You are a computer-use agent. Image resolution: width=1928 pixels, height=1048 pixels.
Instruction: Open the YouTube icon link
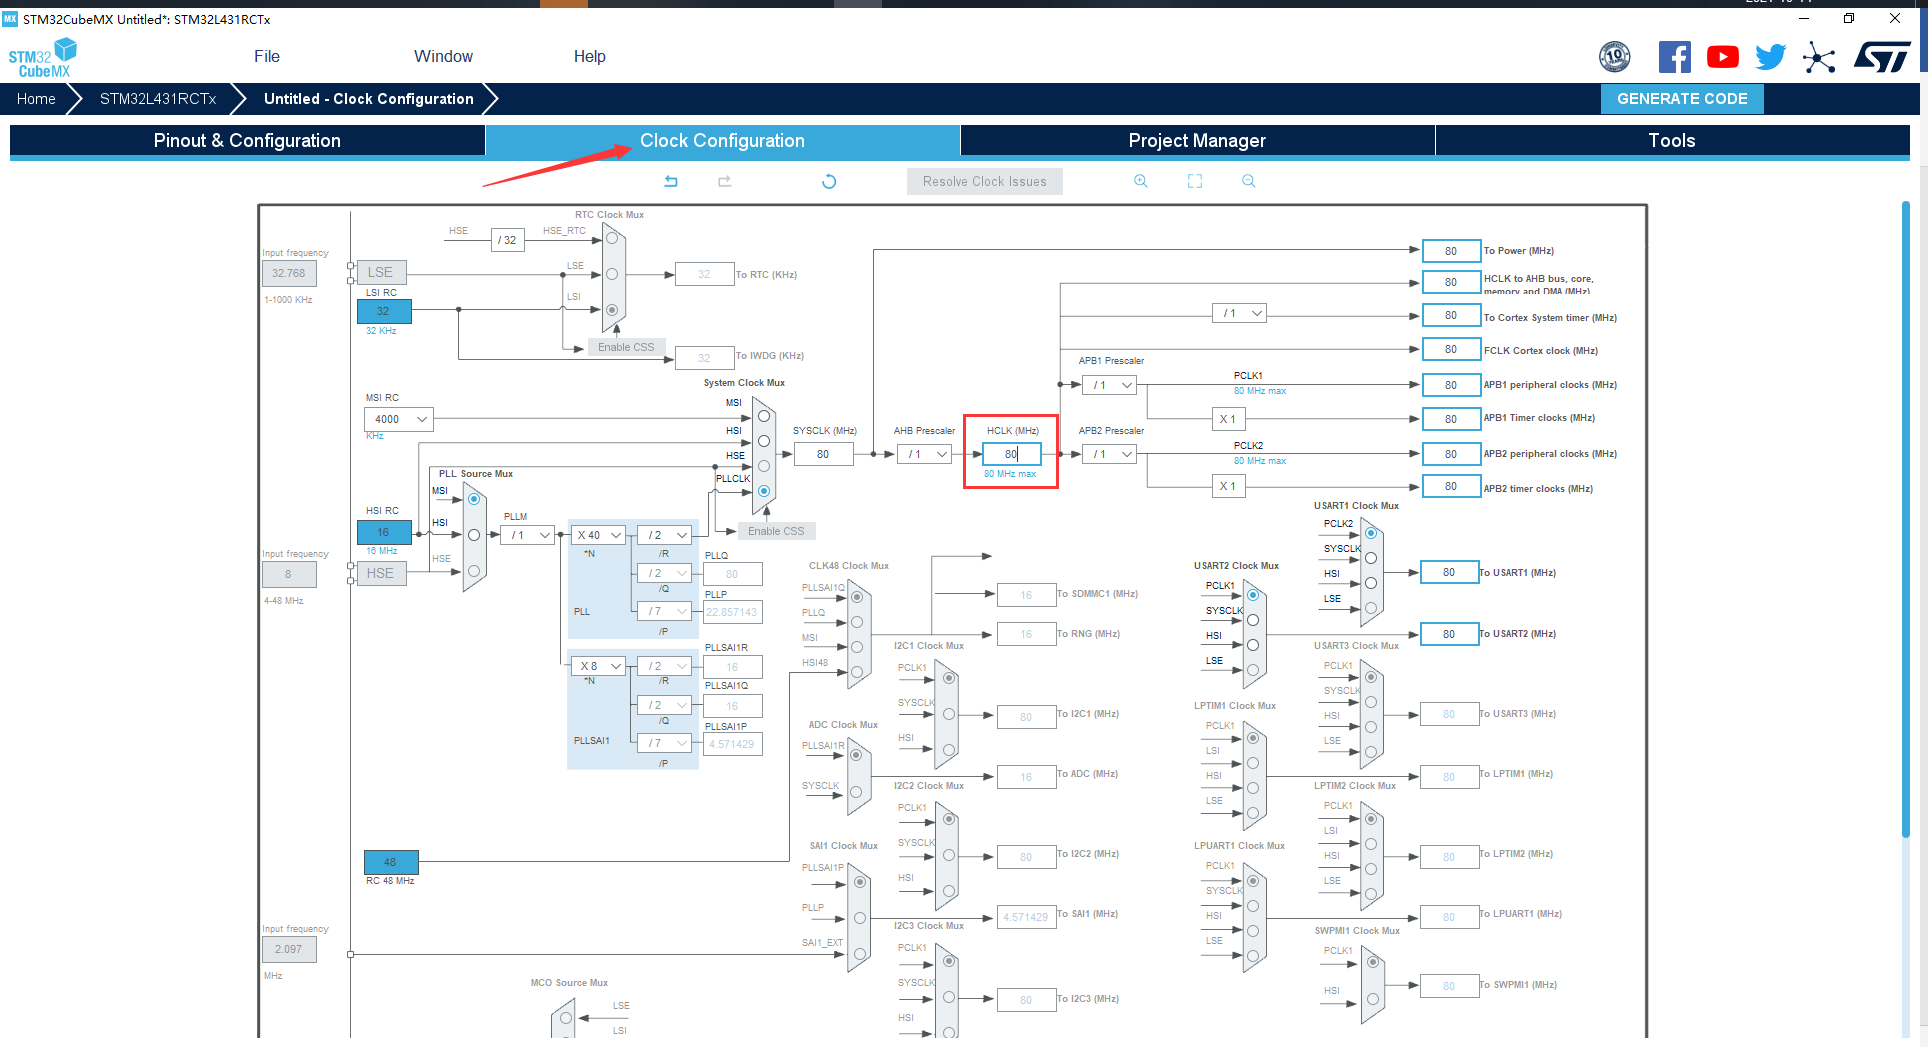click(1722, 57)
